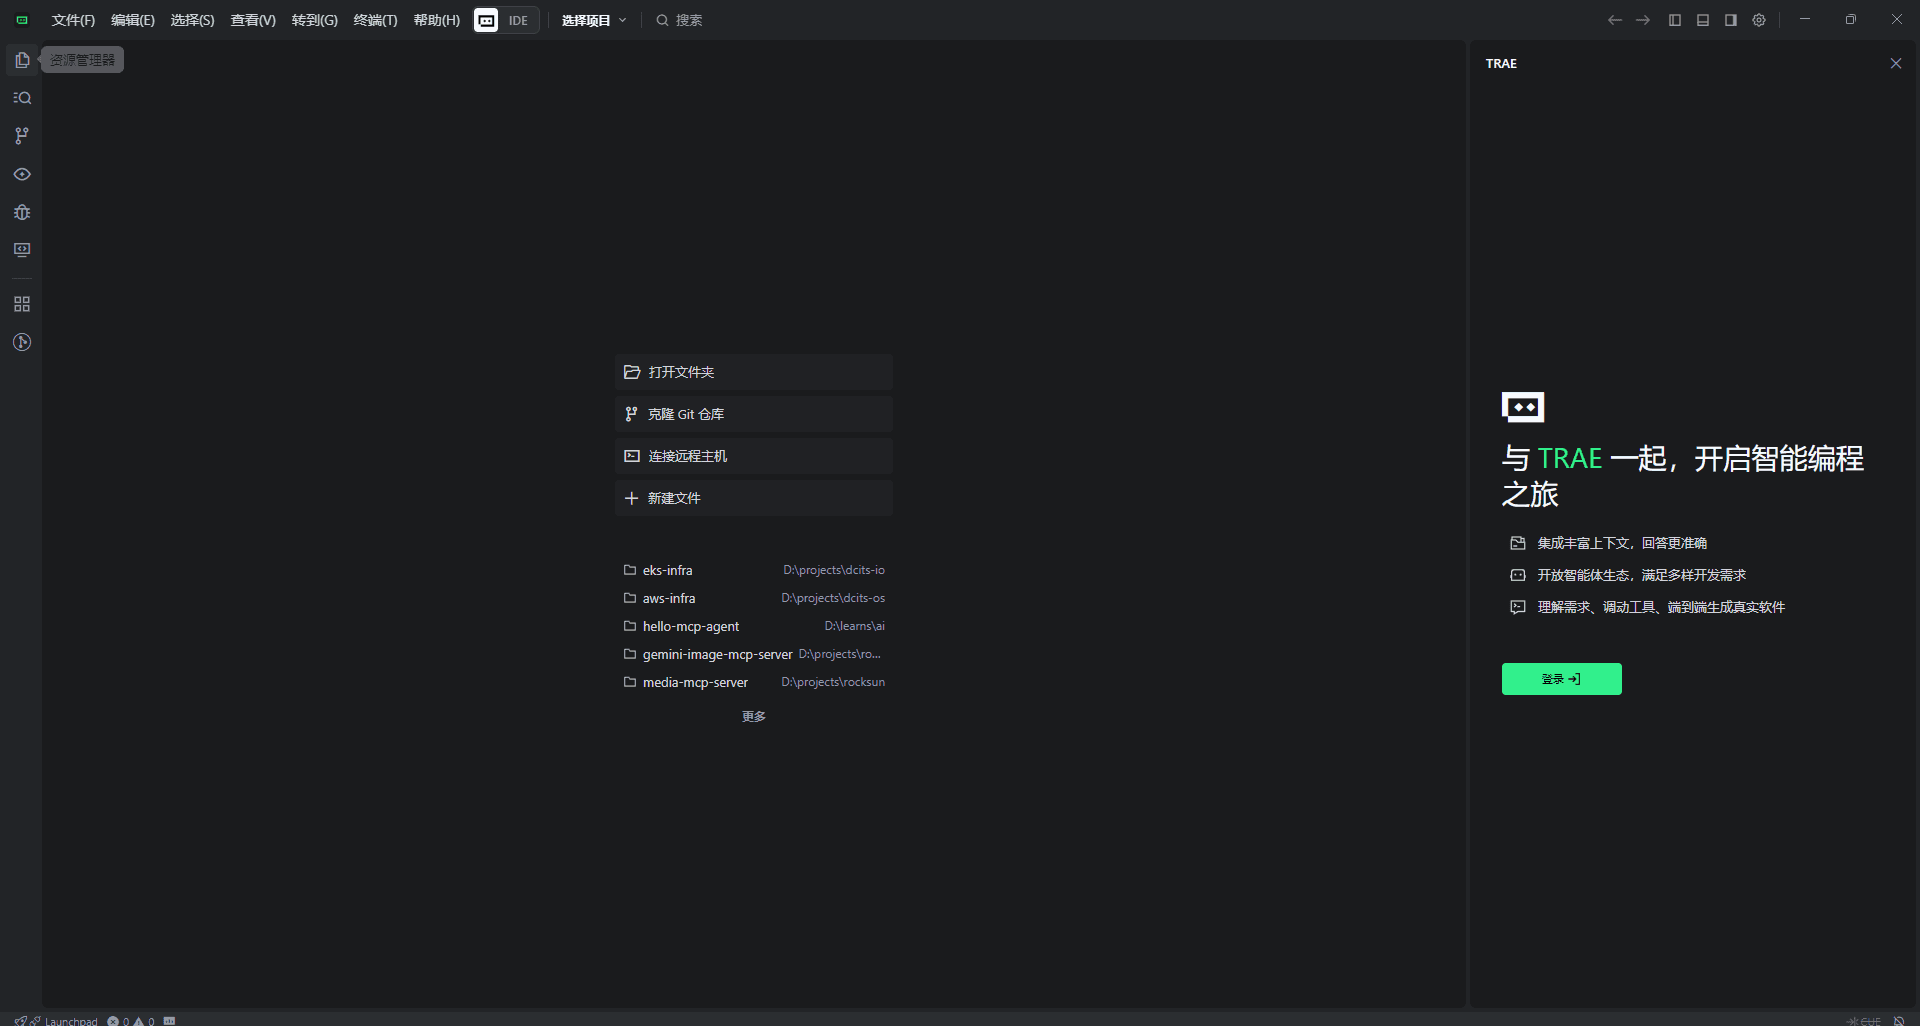Click the bug-shaped Run and Debug icon
Image resolution: width=1920 pixels, height=1026 pixels.
tap(22, 212)
